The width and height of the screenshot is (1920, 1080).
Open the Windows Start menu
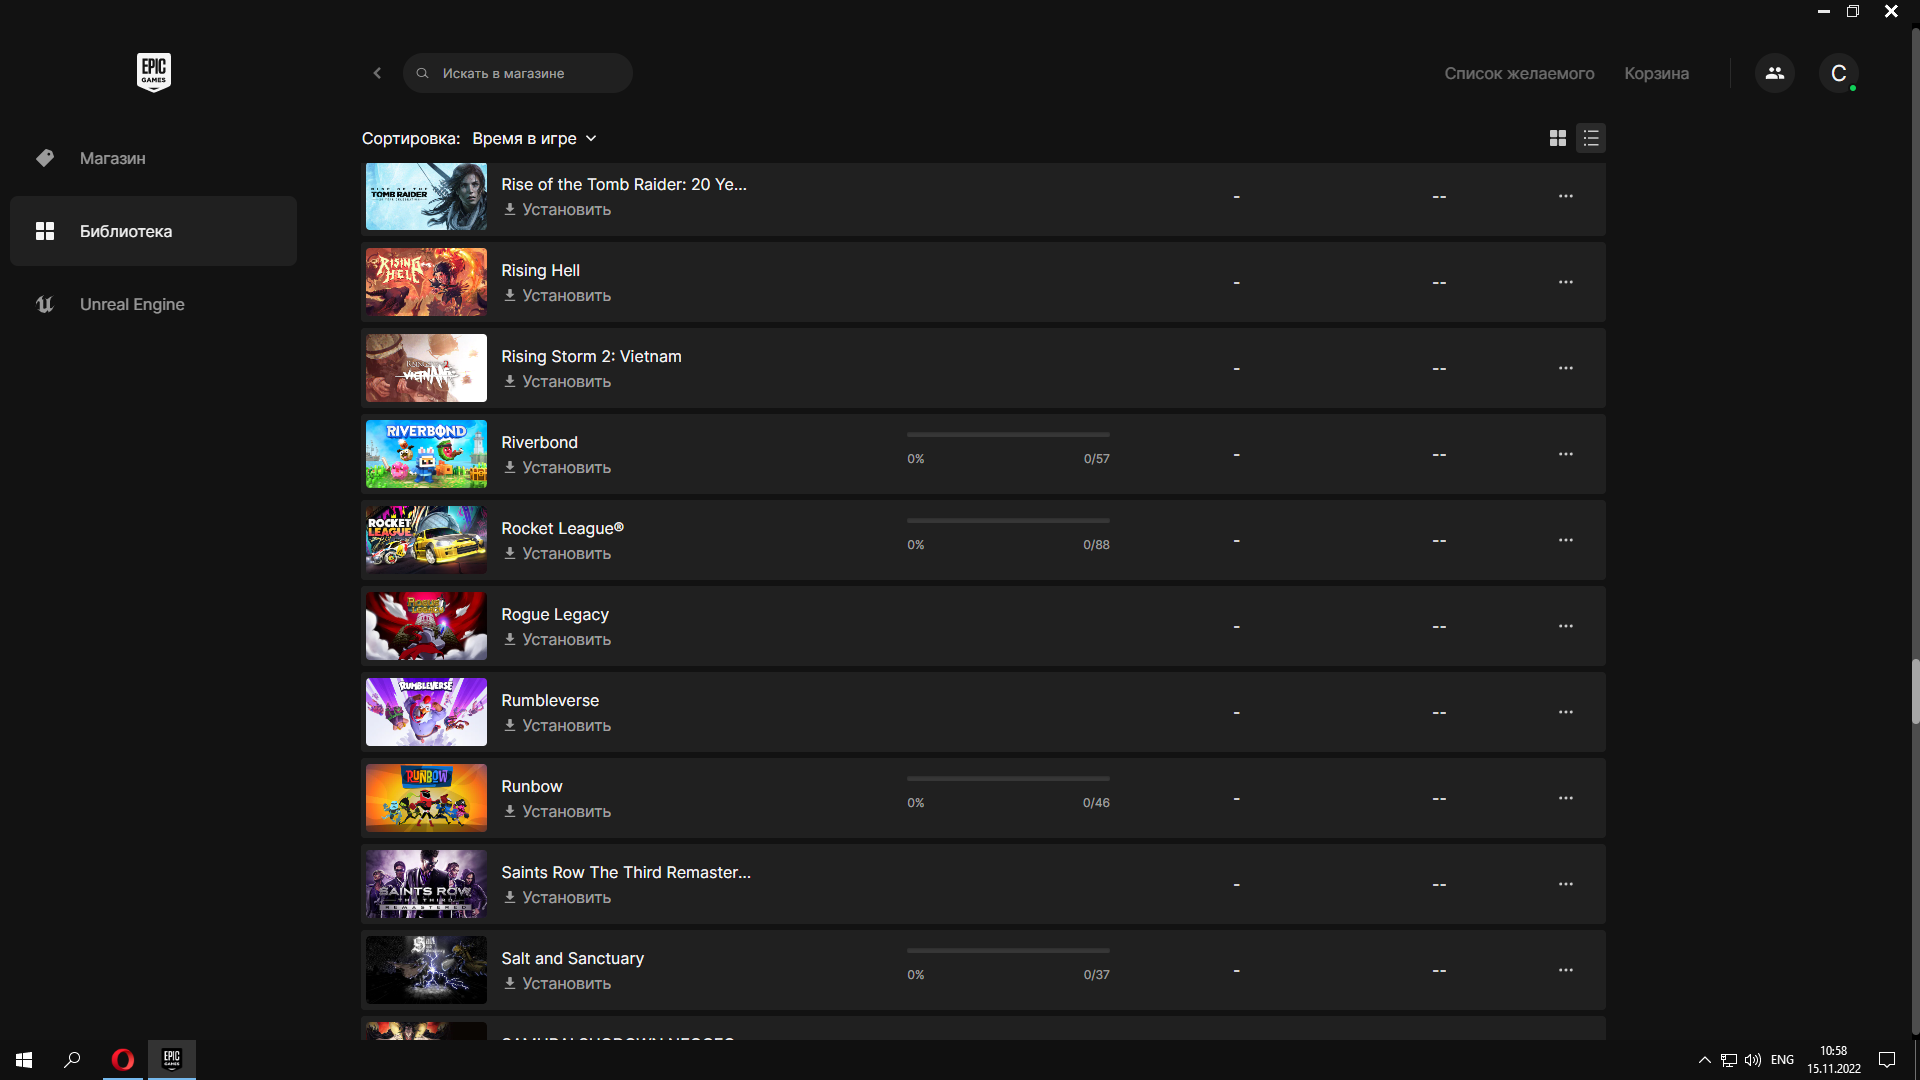coord(24,1060)
